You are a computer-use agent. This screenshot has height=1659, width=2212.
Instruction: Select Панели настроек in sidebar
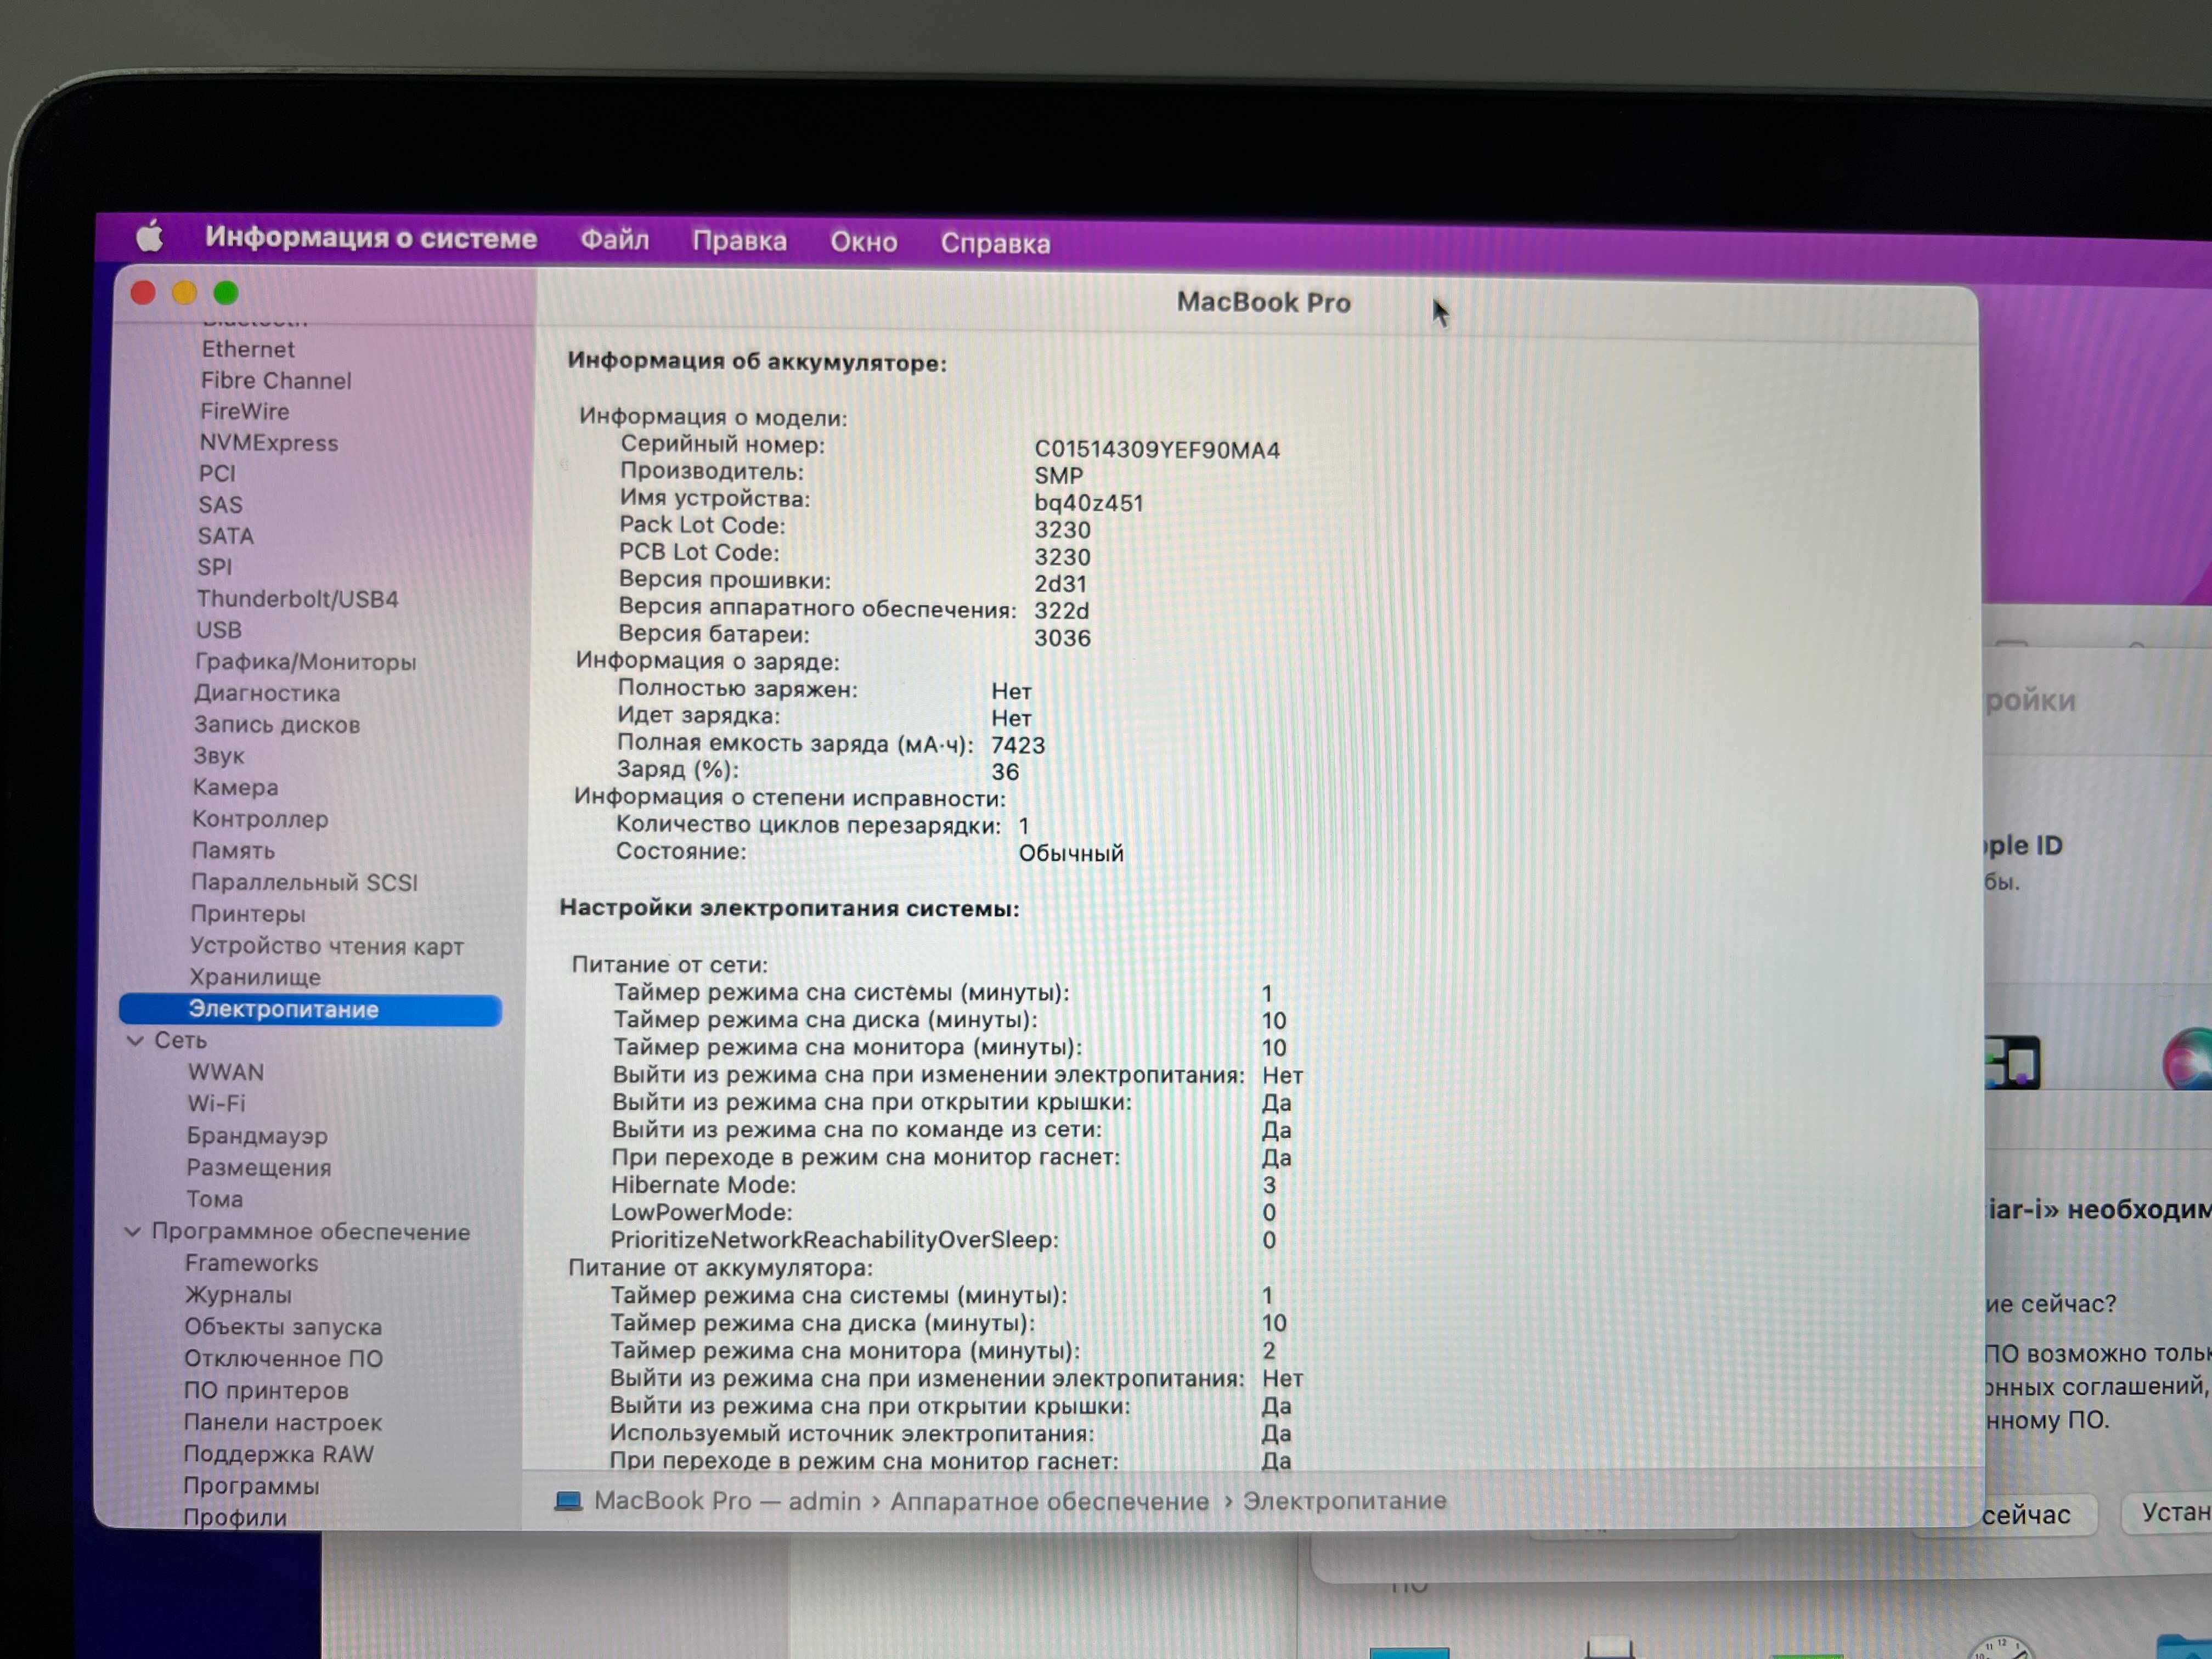pyautogui.click(x=282, y=1423)
